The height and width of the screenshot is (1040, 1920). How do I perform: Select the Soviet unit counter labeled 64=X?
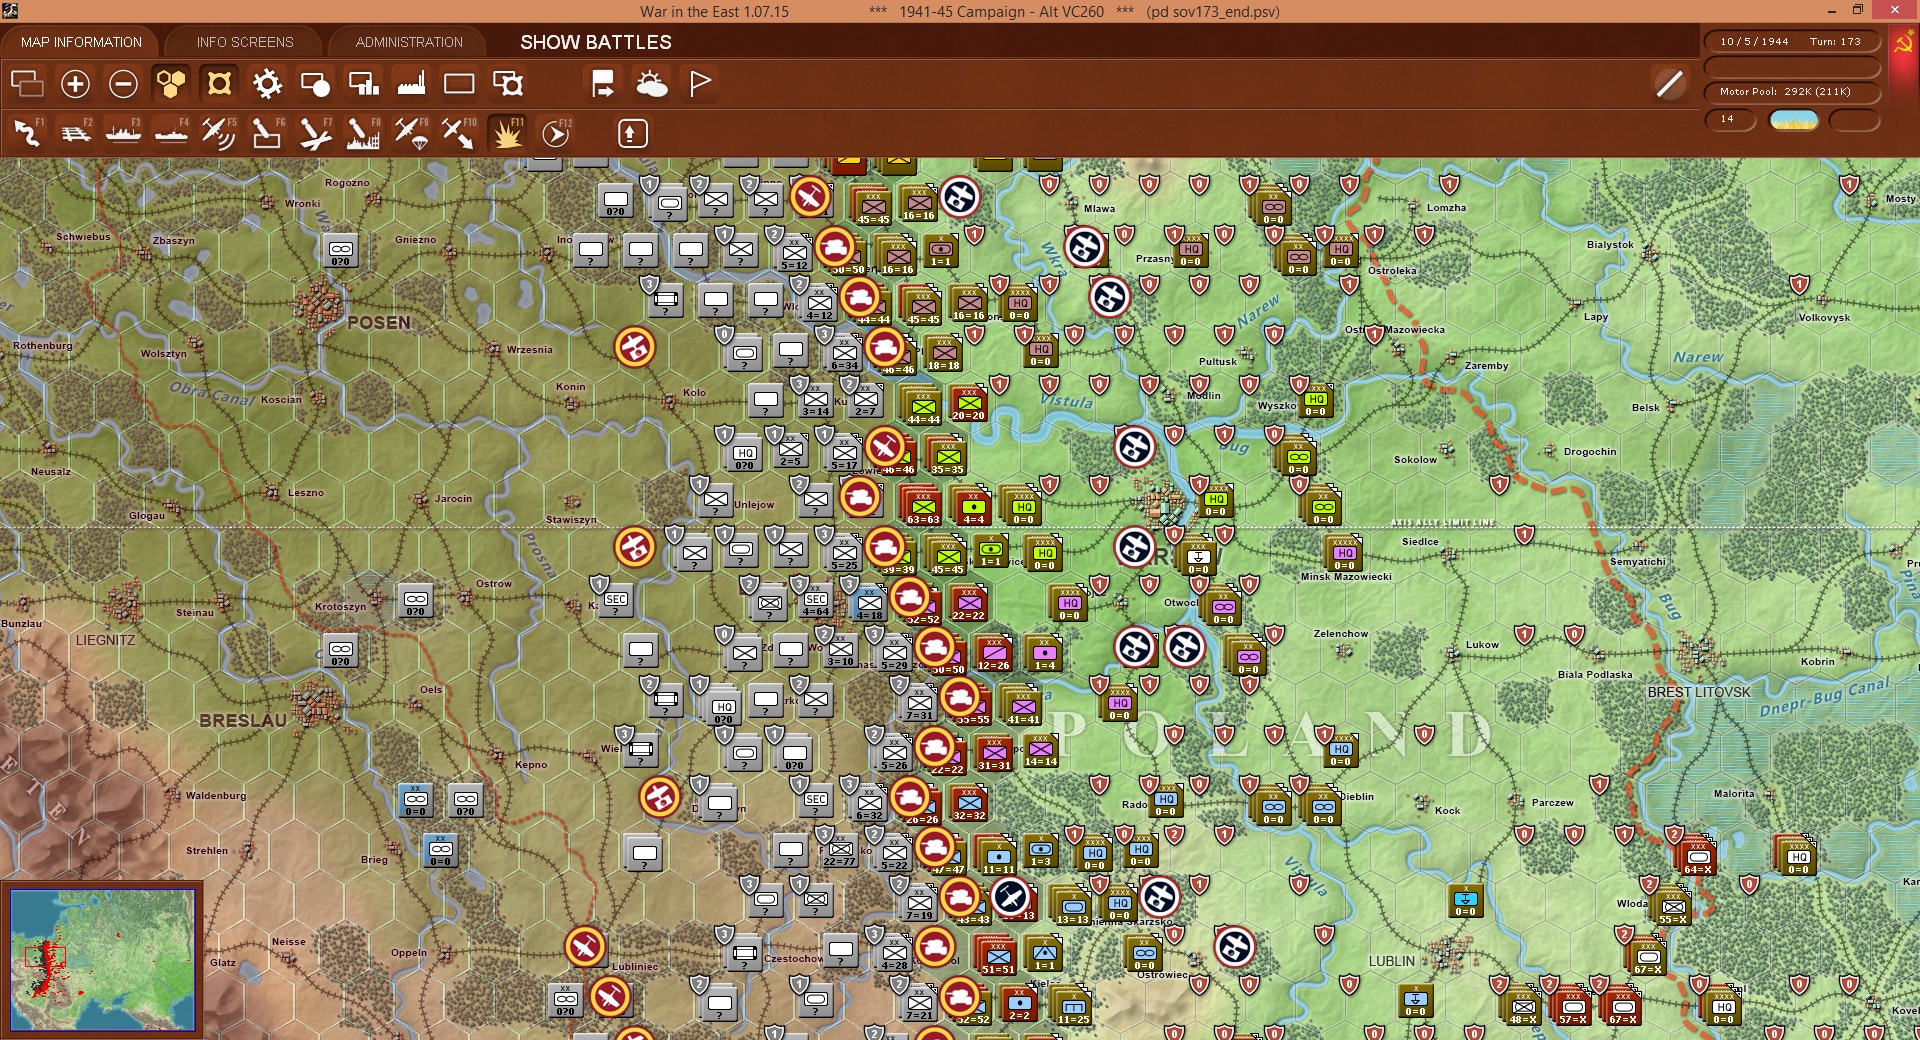click(1697, 856)
